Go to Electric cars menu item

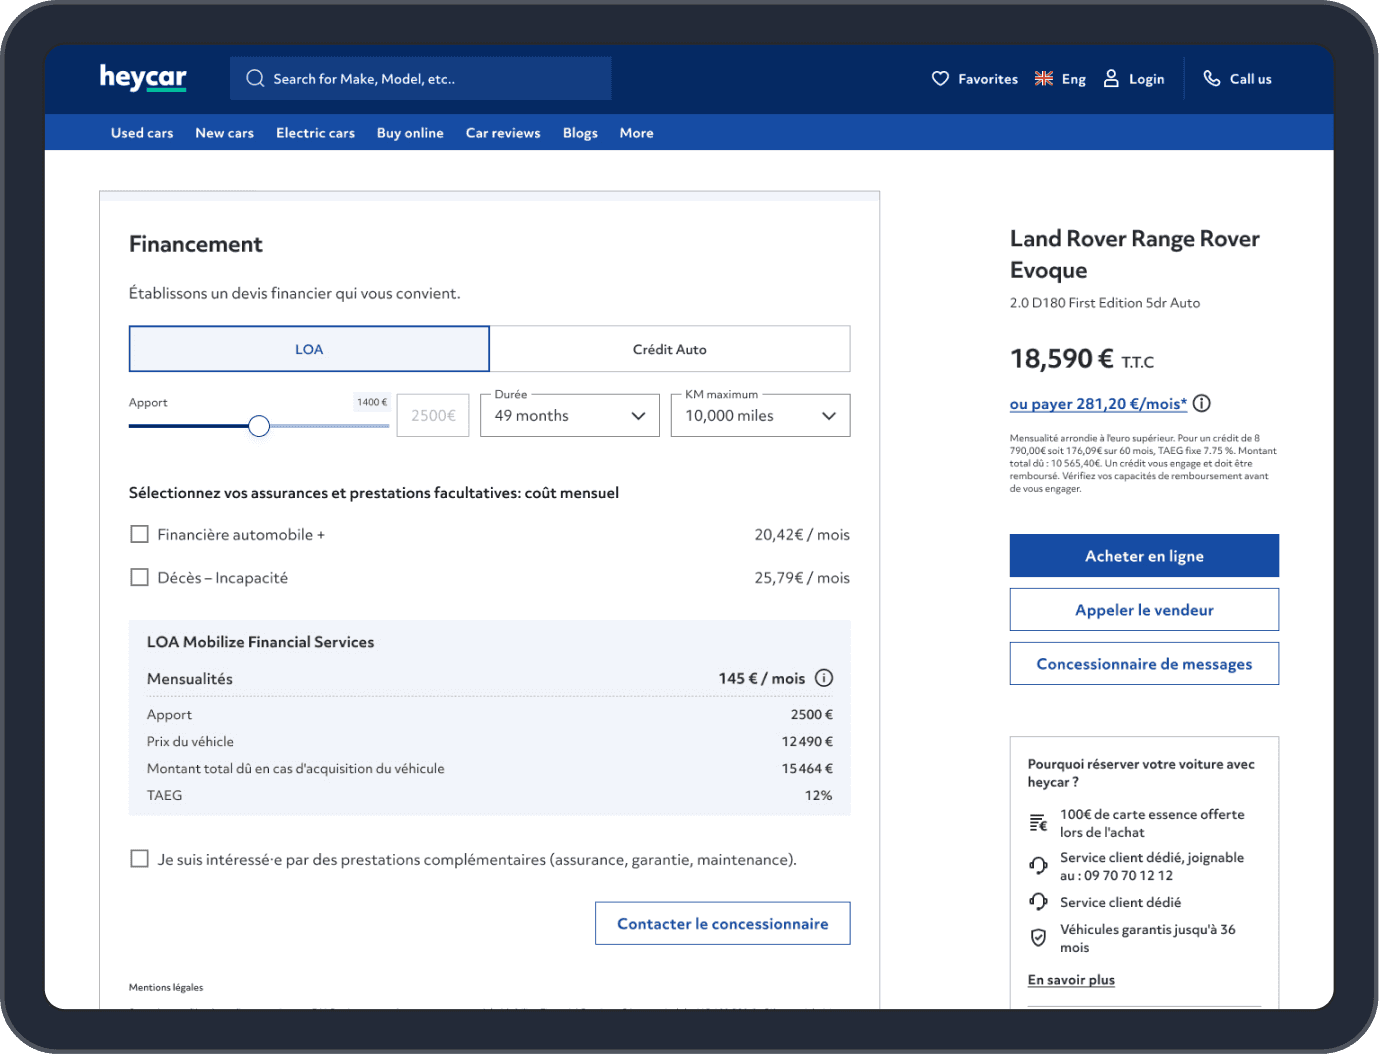(x=315, y=133)
